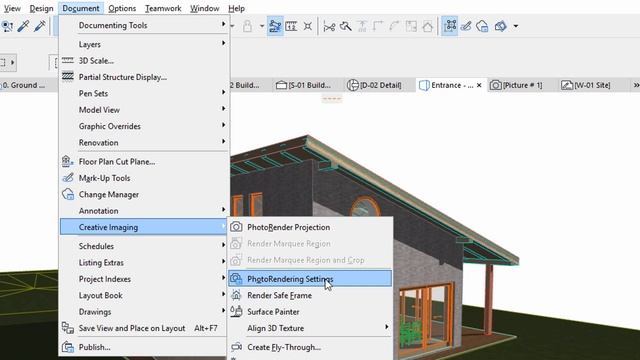The width and height of the screenshot is (640, 360).
Task: Click the PhotoRendering Settings icon
Action: 236,279
